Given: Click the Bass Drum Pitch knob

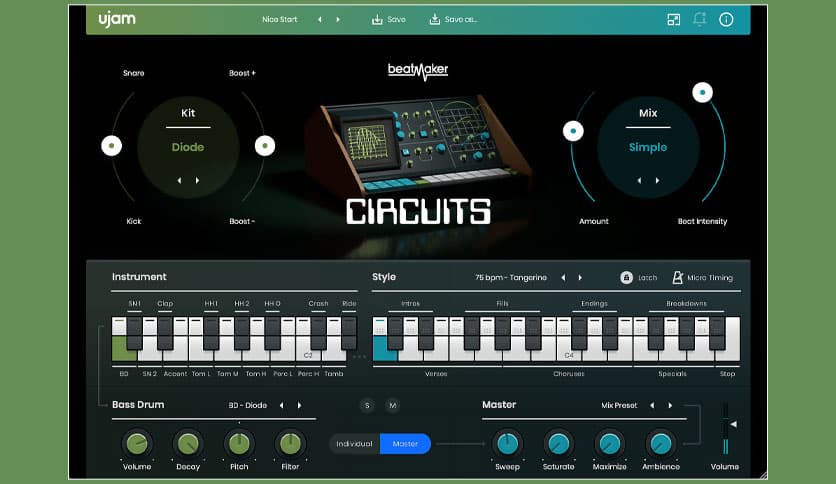Looking at the screenshot, I should [x=239, y=443].
